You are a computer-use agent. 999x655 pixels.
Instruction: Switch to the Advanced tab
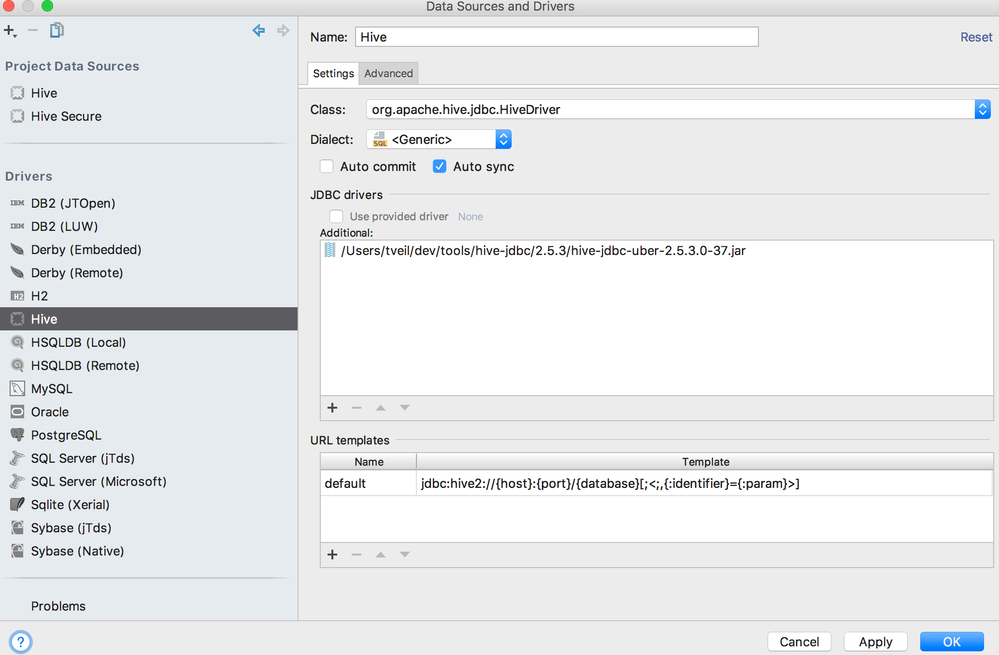coord(388,73)
